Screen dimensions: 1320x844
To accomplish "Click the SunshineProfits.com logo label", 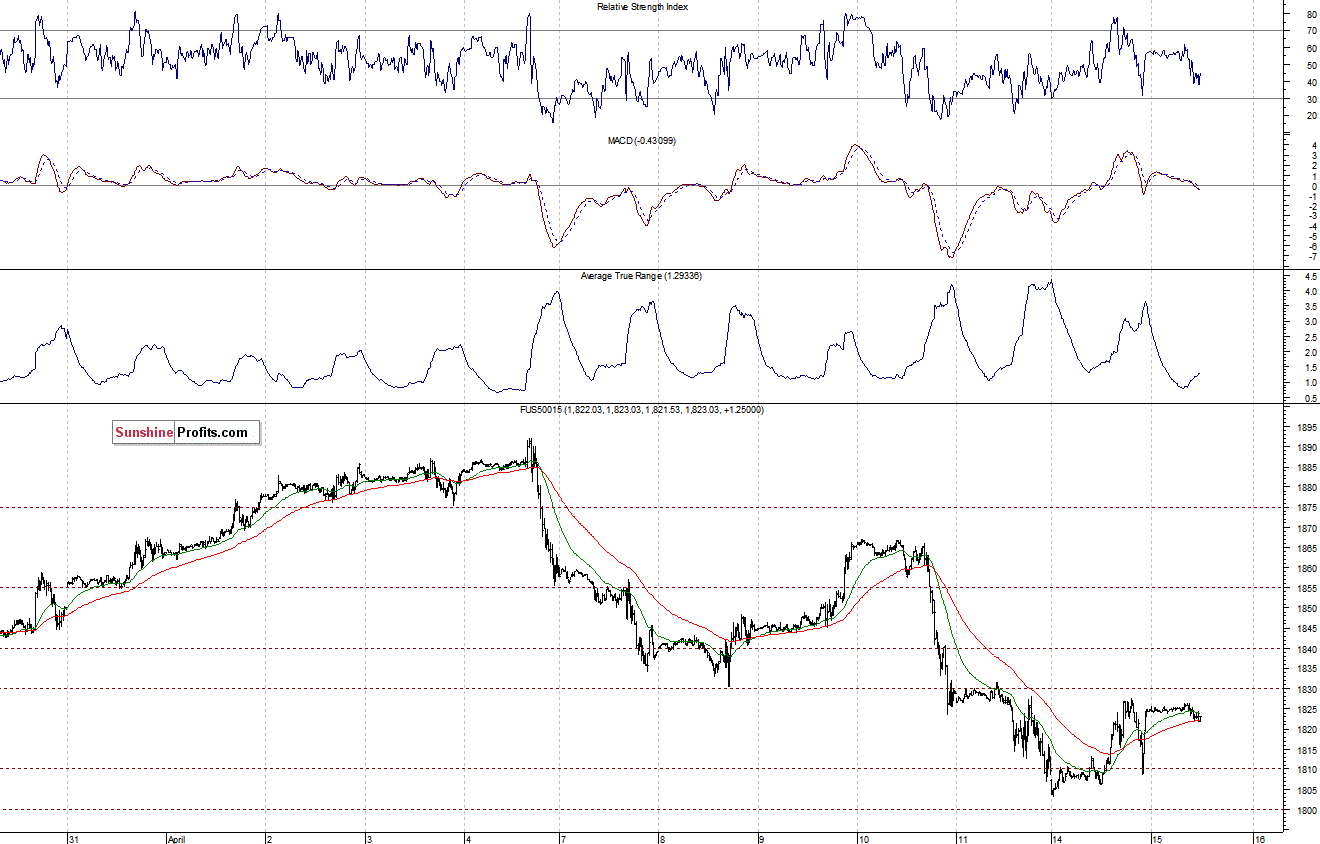I will click(x=186, y=432).
